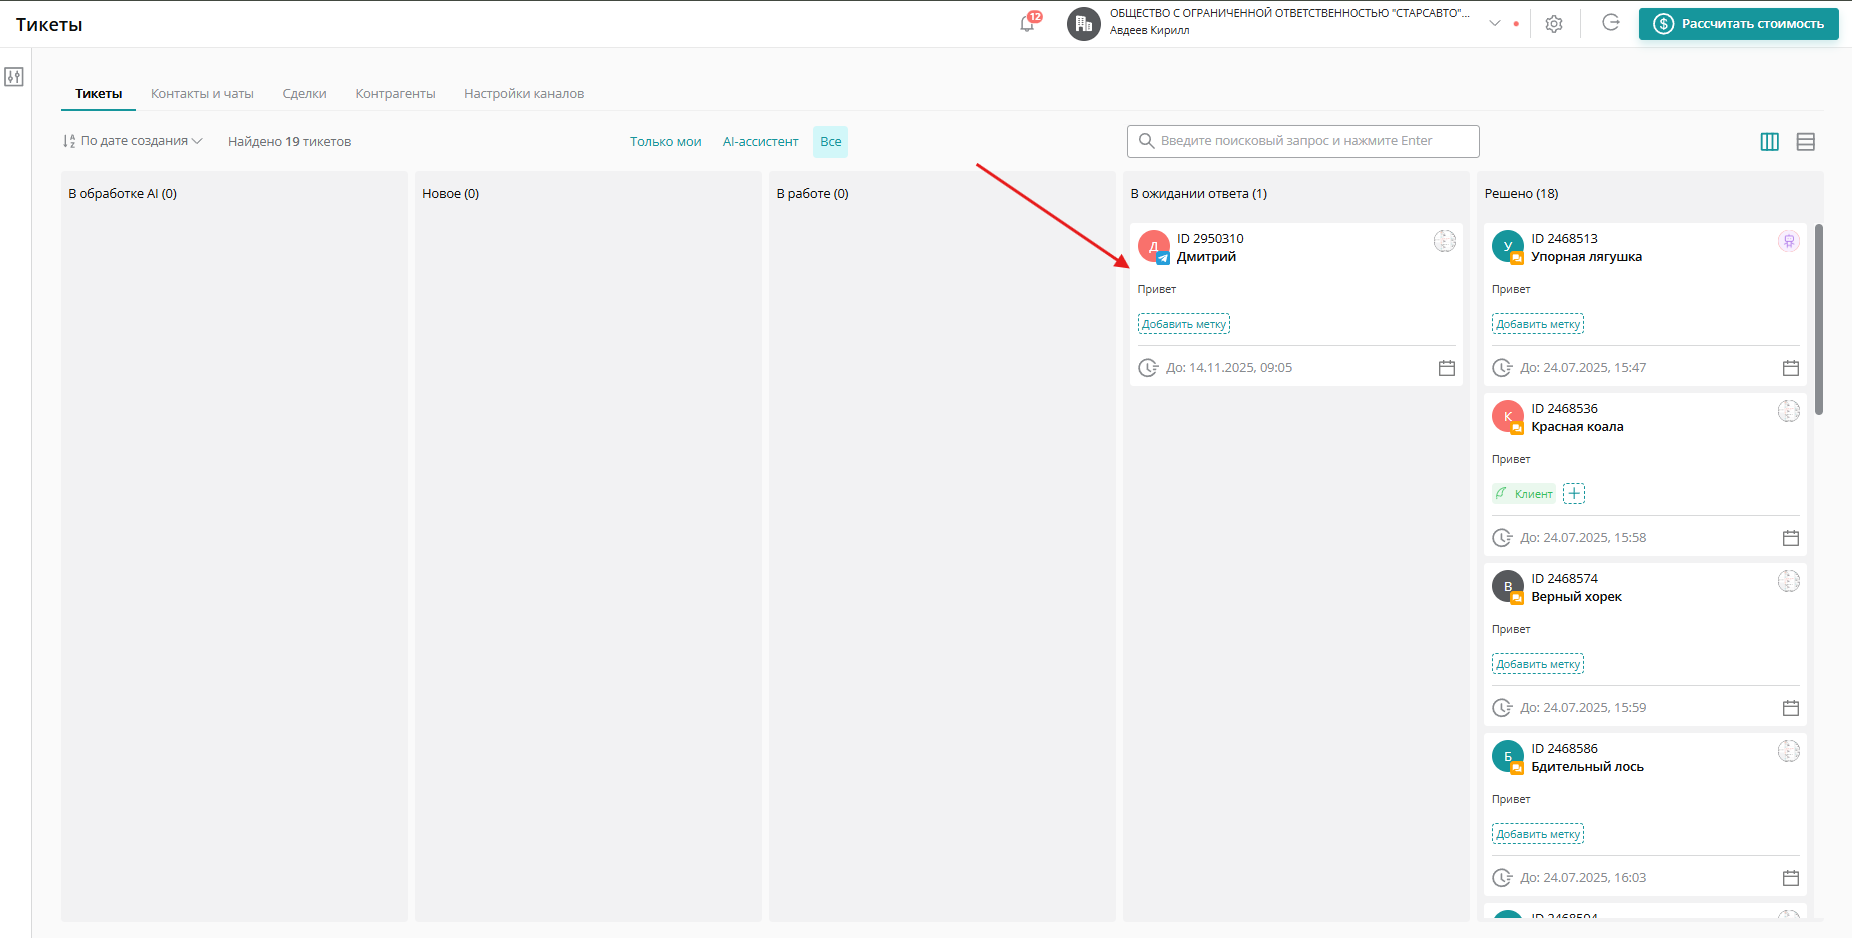Click deadline До: 14.11.2025, 09:05

(1228, 368)
